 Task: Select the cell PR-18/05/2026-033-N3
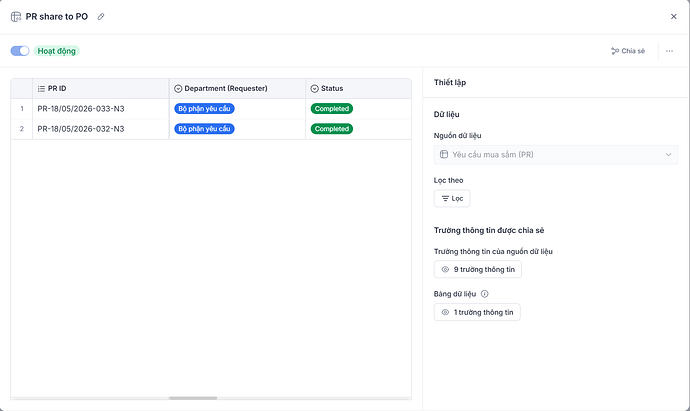point(101,109)
